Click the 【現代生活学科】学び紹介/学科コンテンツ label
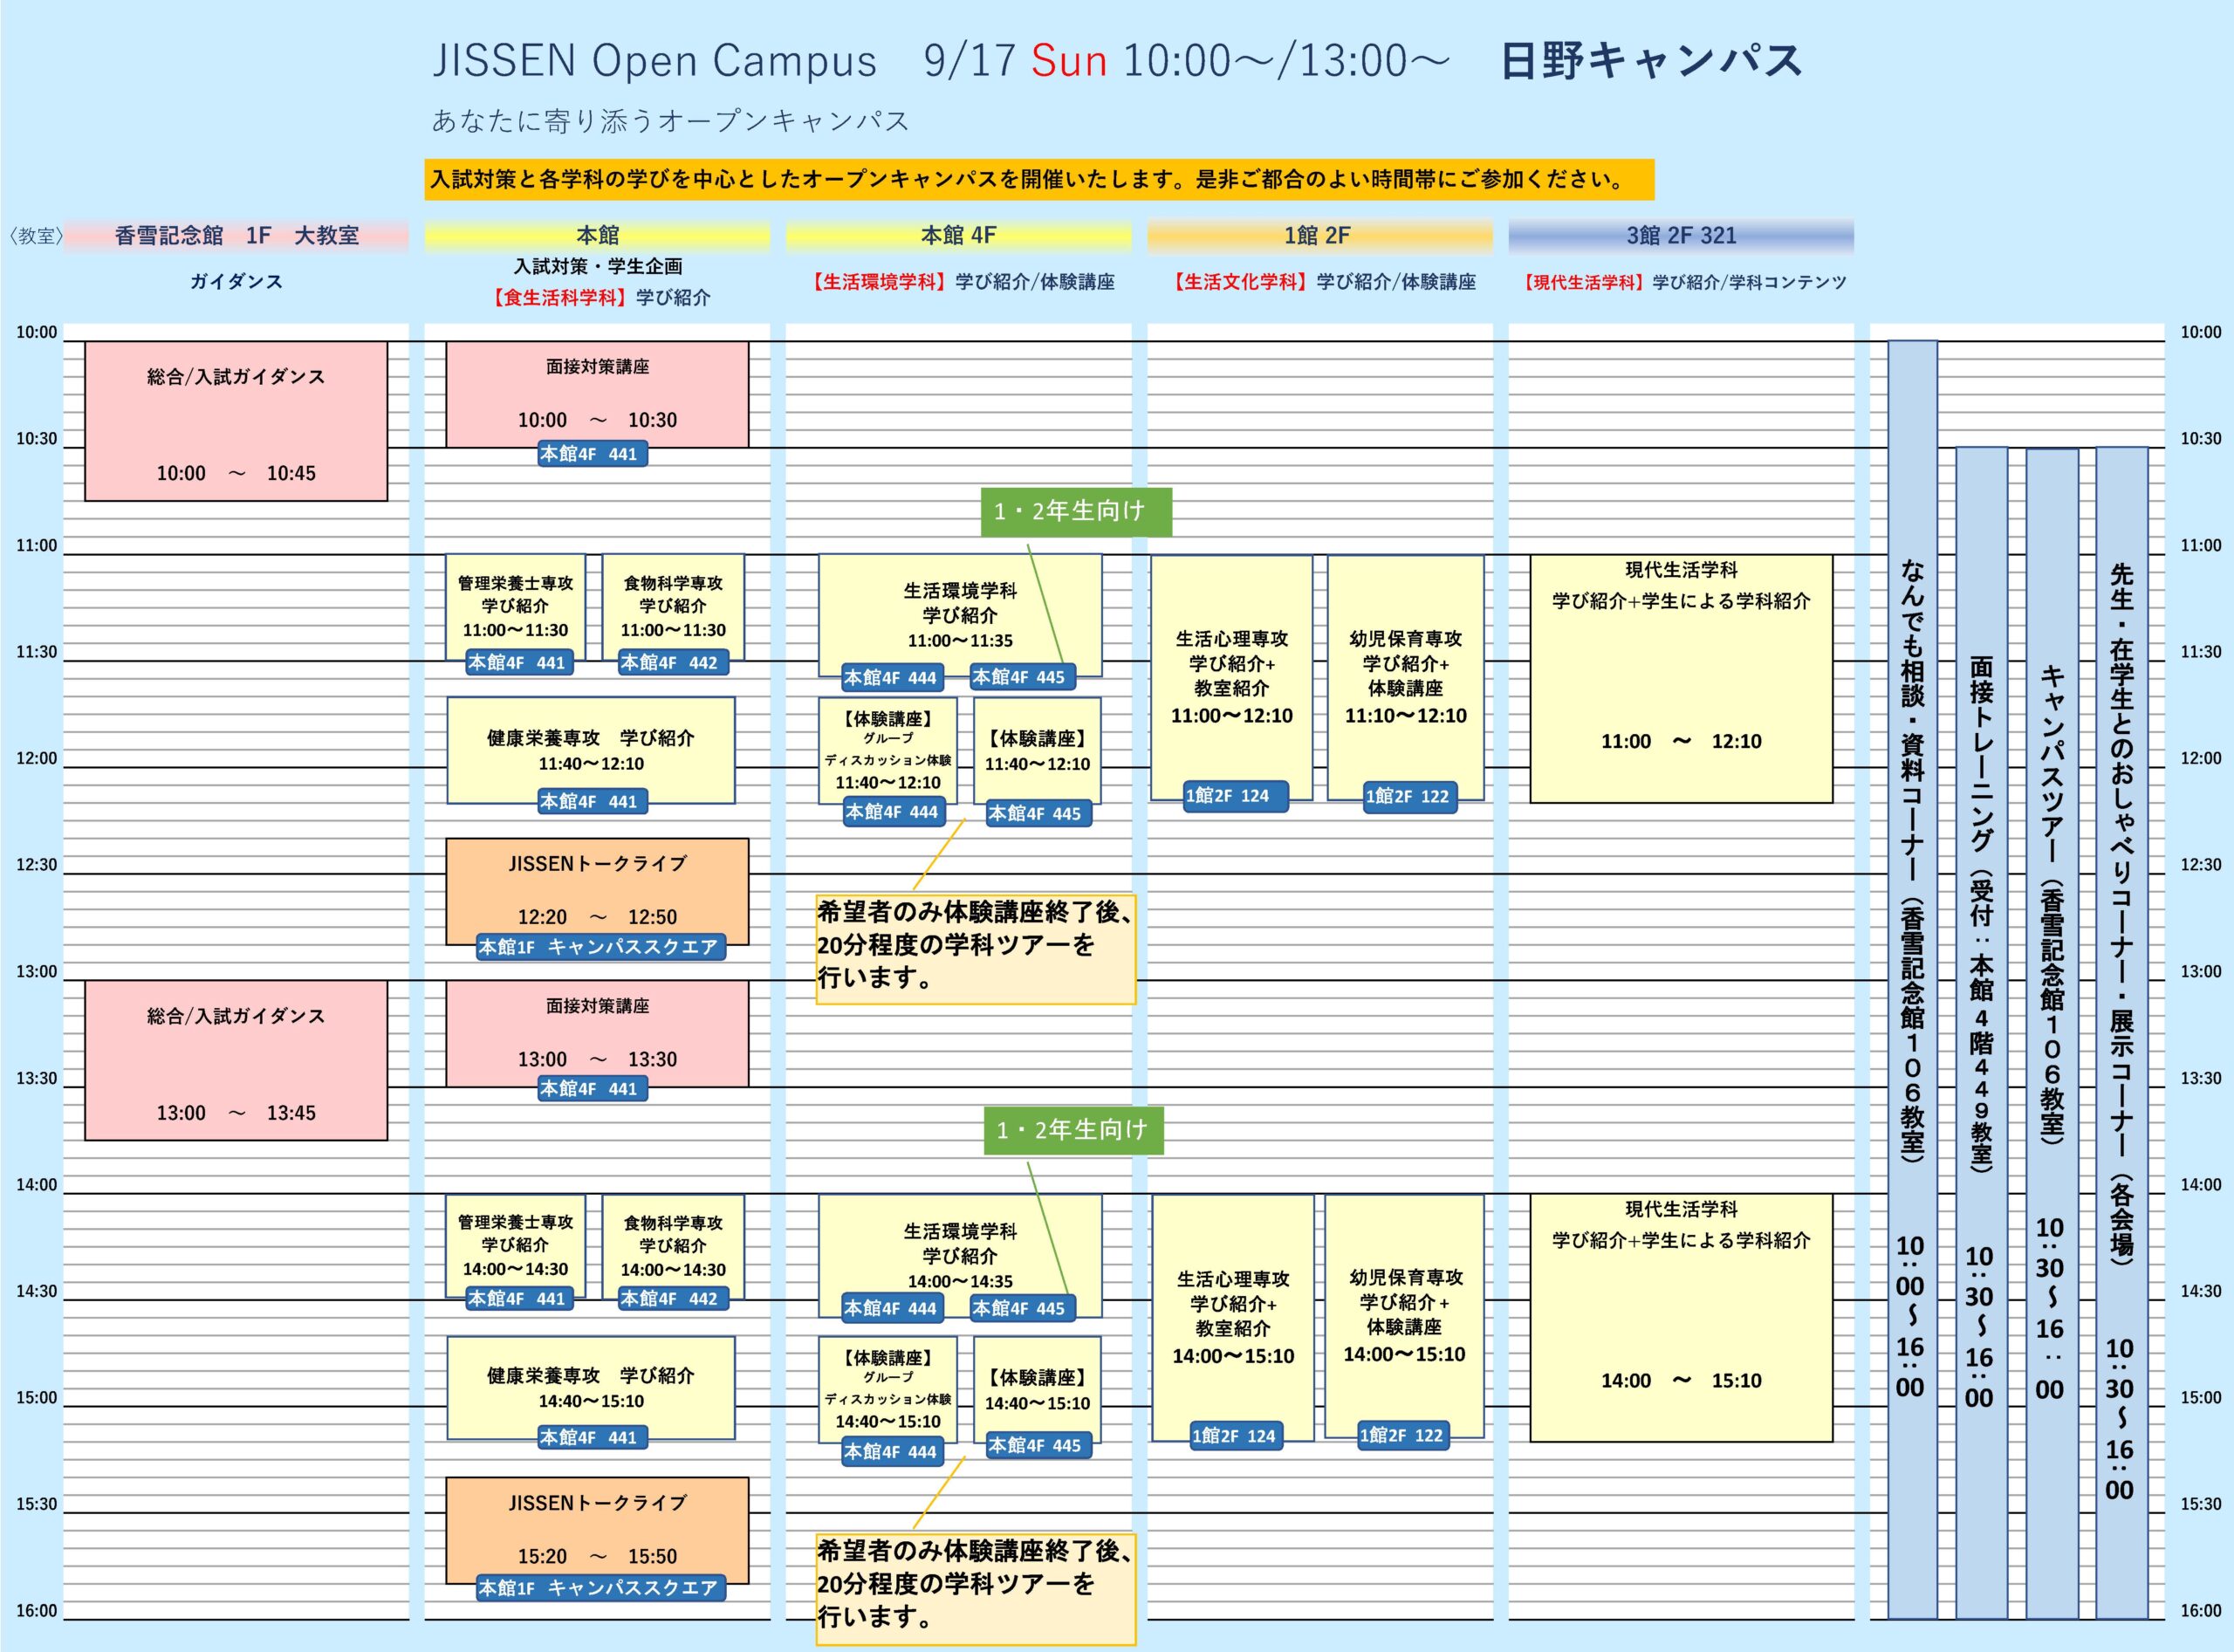This screenshot has width=2234, height=1652. (x=1683, y=282)
